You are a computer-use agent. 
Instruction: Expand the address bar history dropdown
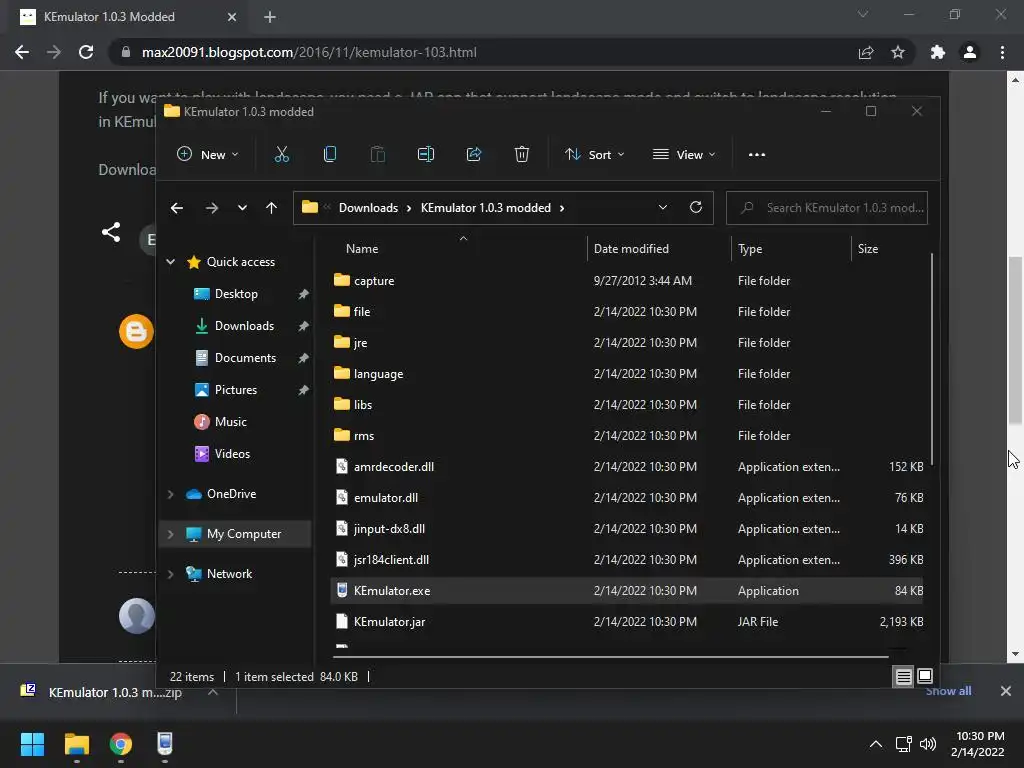pyautogui.click(x=662, y=207)
